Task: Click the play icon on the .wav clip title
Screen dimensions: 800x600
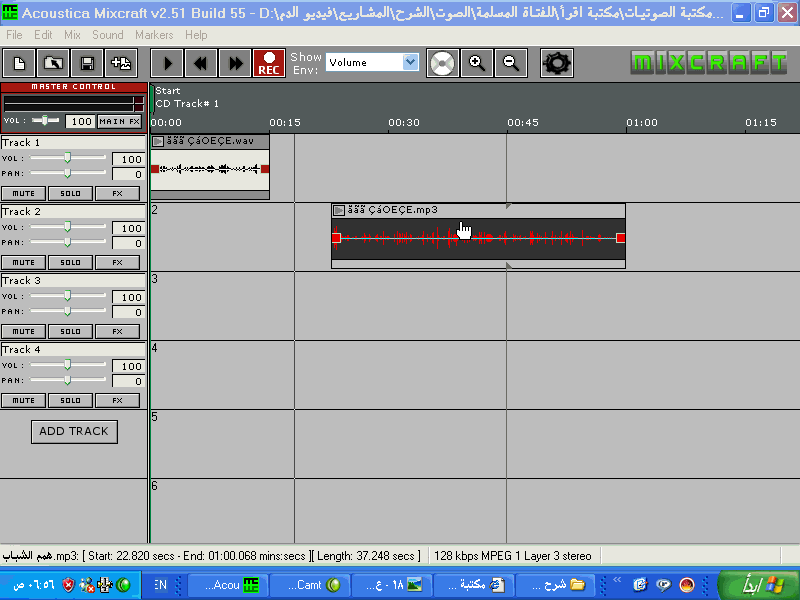Action: (x=158, y=141)
